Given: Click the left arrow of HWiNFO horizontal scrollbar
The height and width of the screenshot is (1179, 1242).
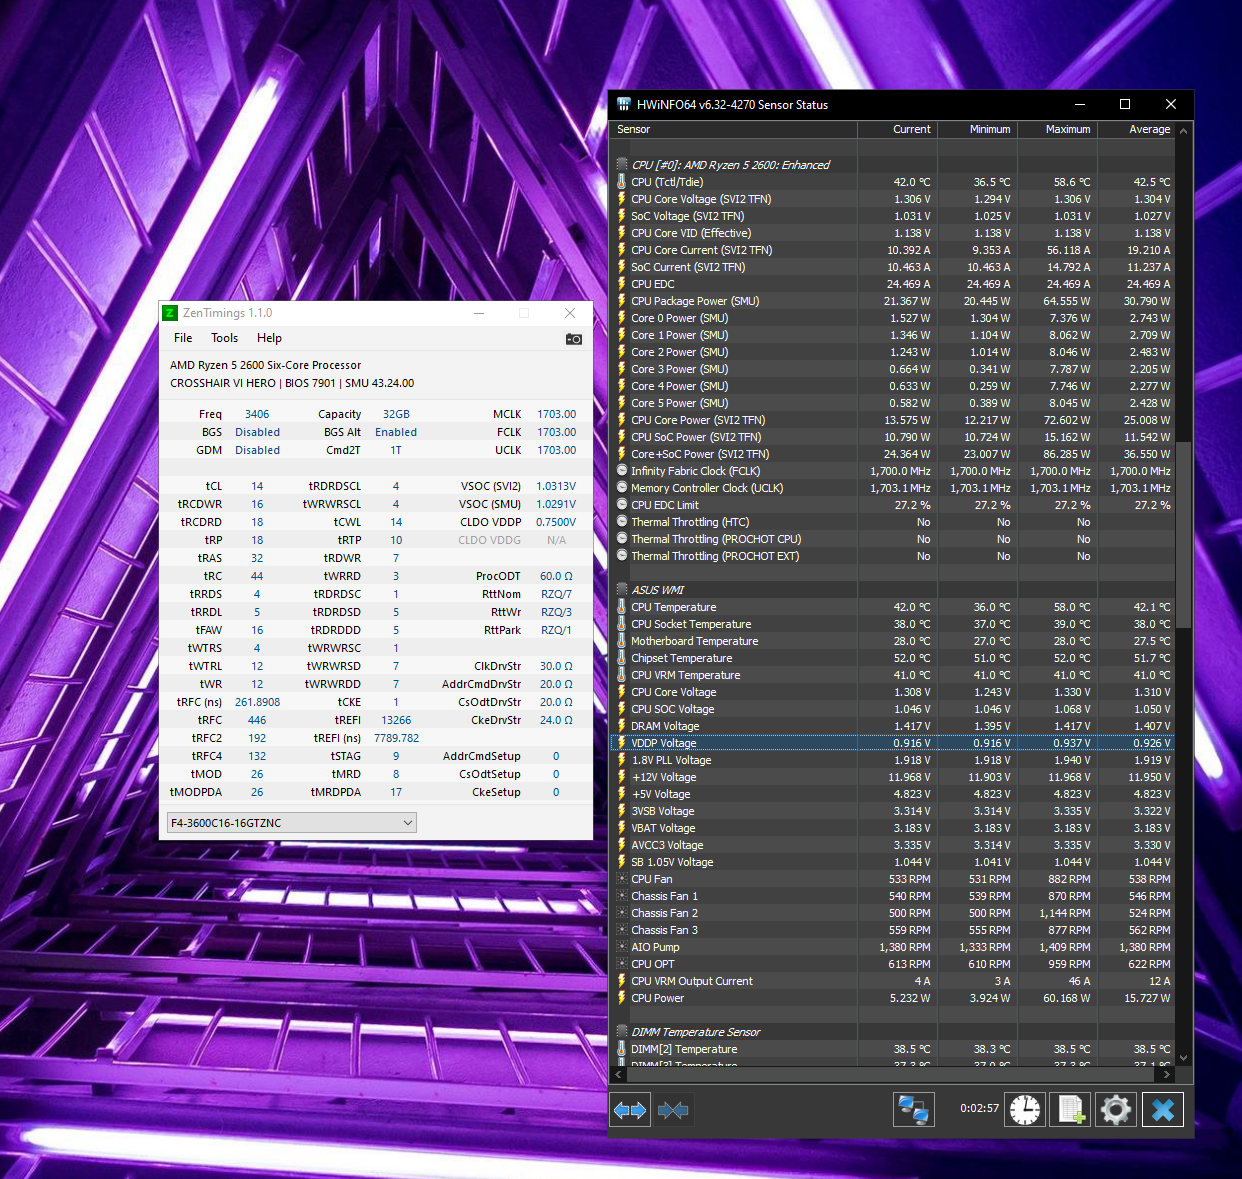Looking at the screenshot, I should tap(619, 1075).
